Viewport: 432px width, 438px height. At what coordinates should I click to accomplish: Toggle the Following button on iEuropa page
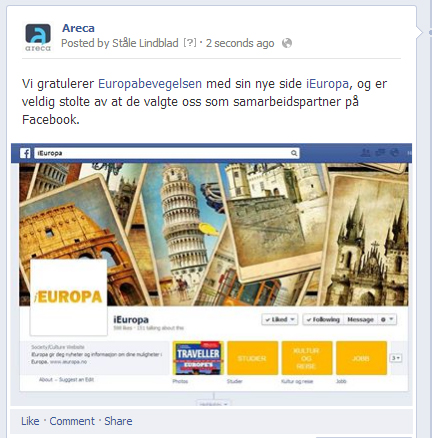pyautogui.click(x=323, y=319)
